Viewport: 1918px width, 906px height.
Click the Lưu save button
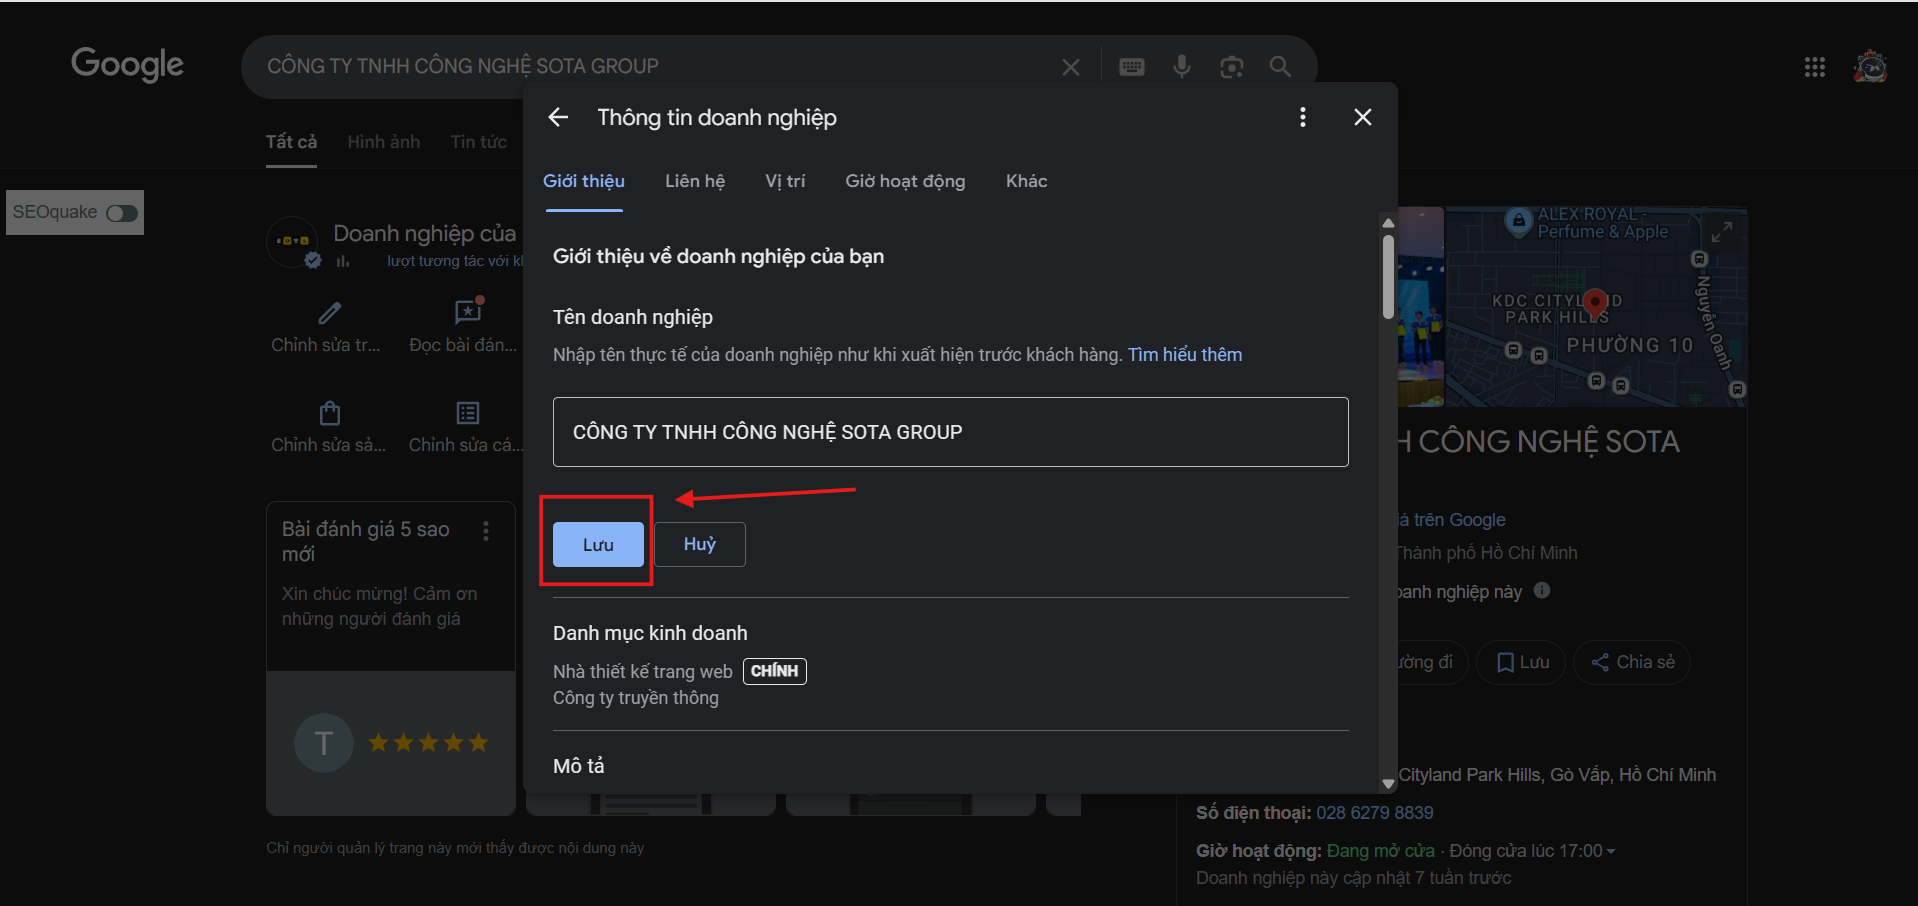[x=598, y=544]
